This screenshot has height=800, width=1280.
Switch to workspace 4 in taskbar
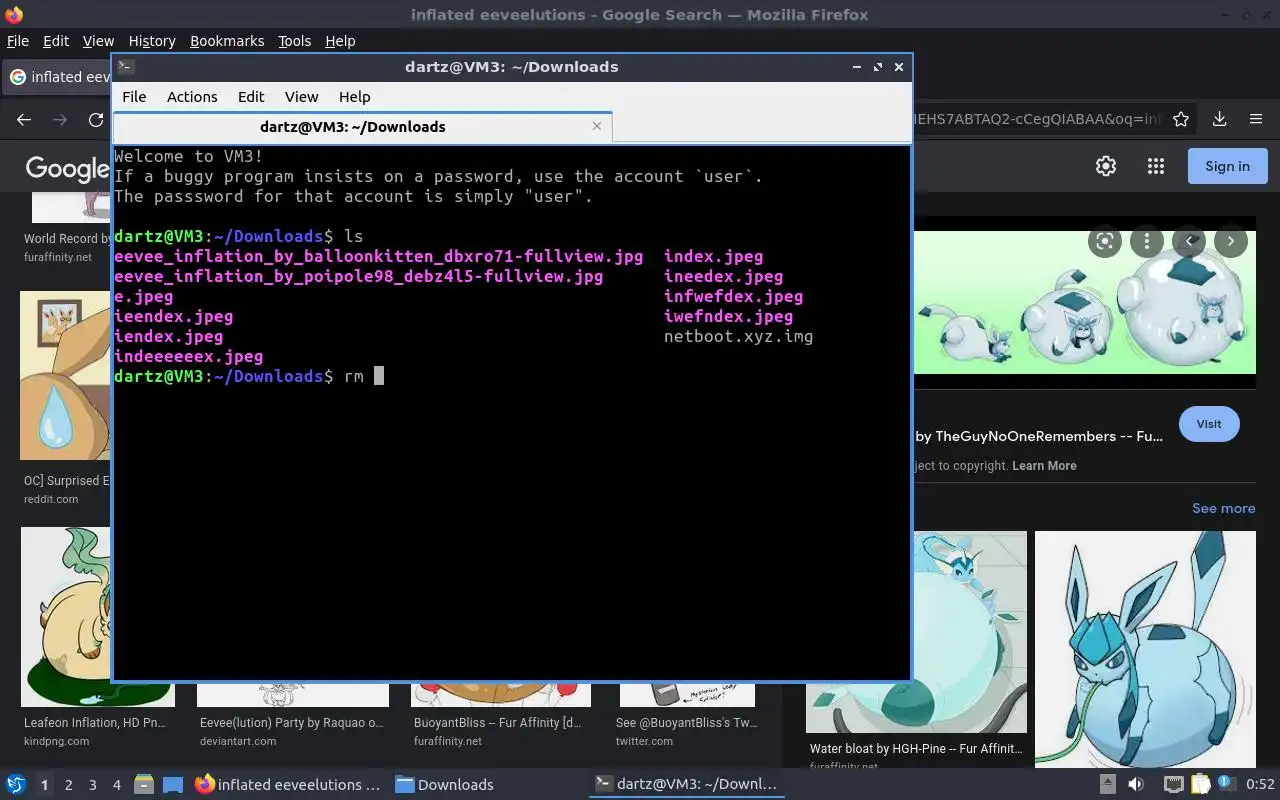tap(117, 785)
